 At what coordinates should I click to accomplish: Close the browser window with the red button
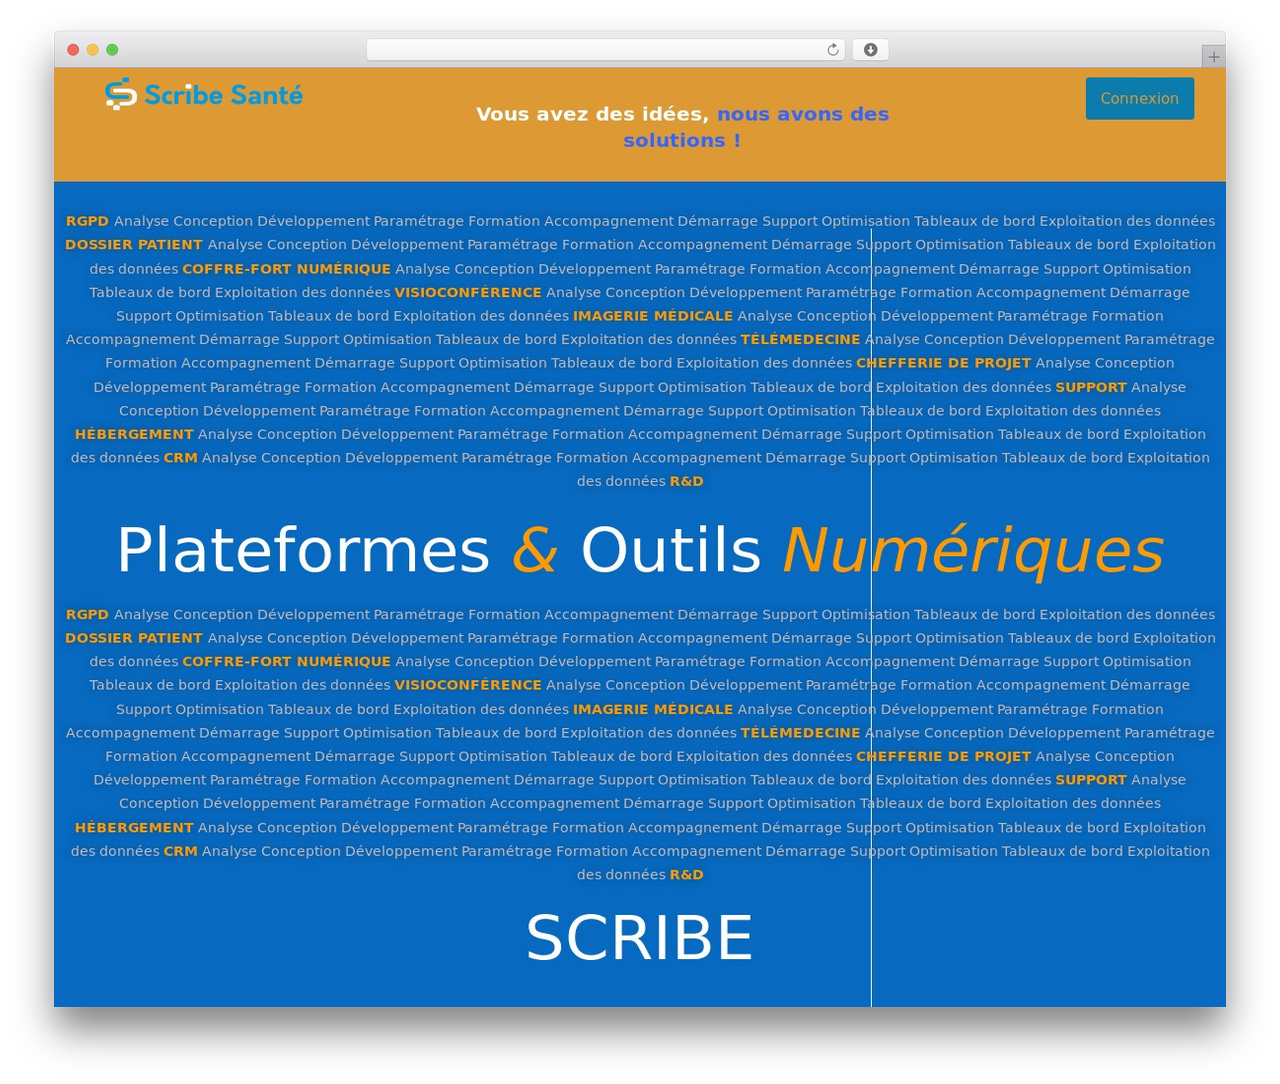(x=73, y=50)
